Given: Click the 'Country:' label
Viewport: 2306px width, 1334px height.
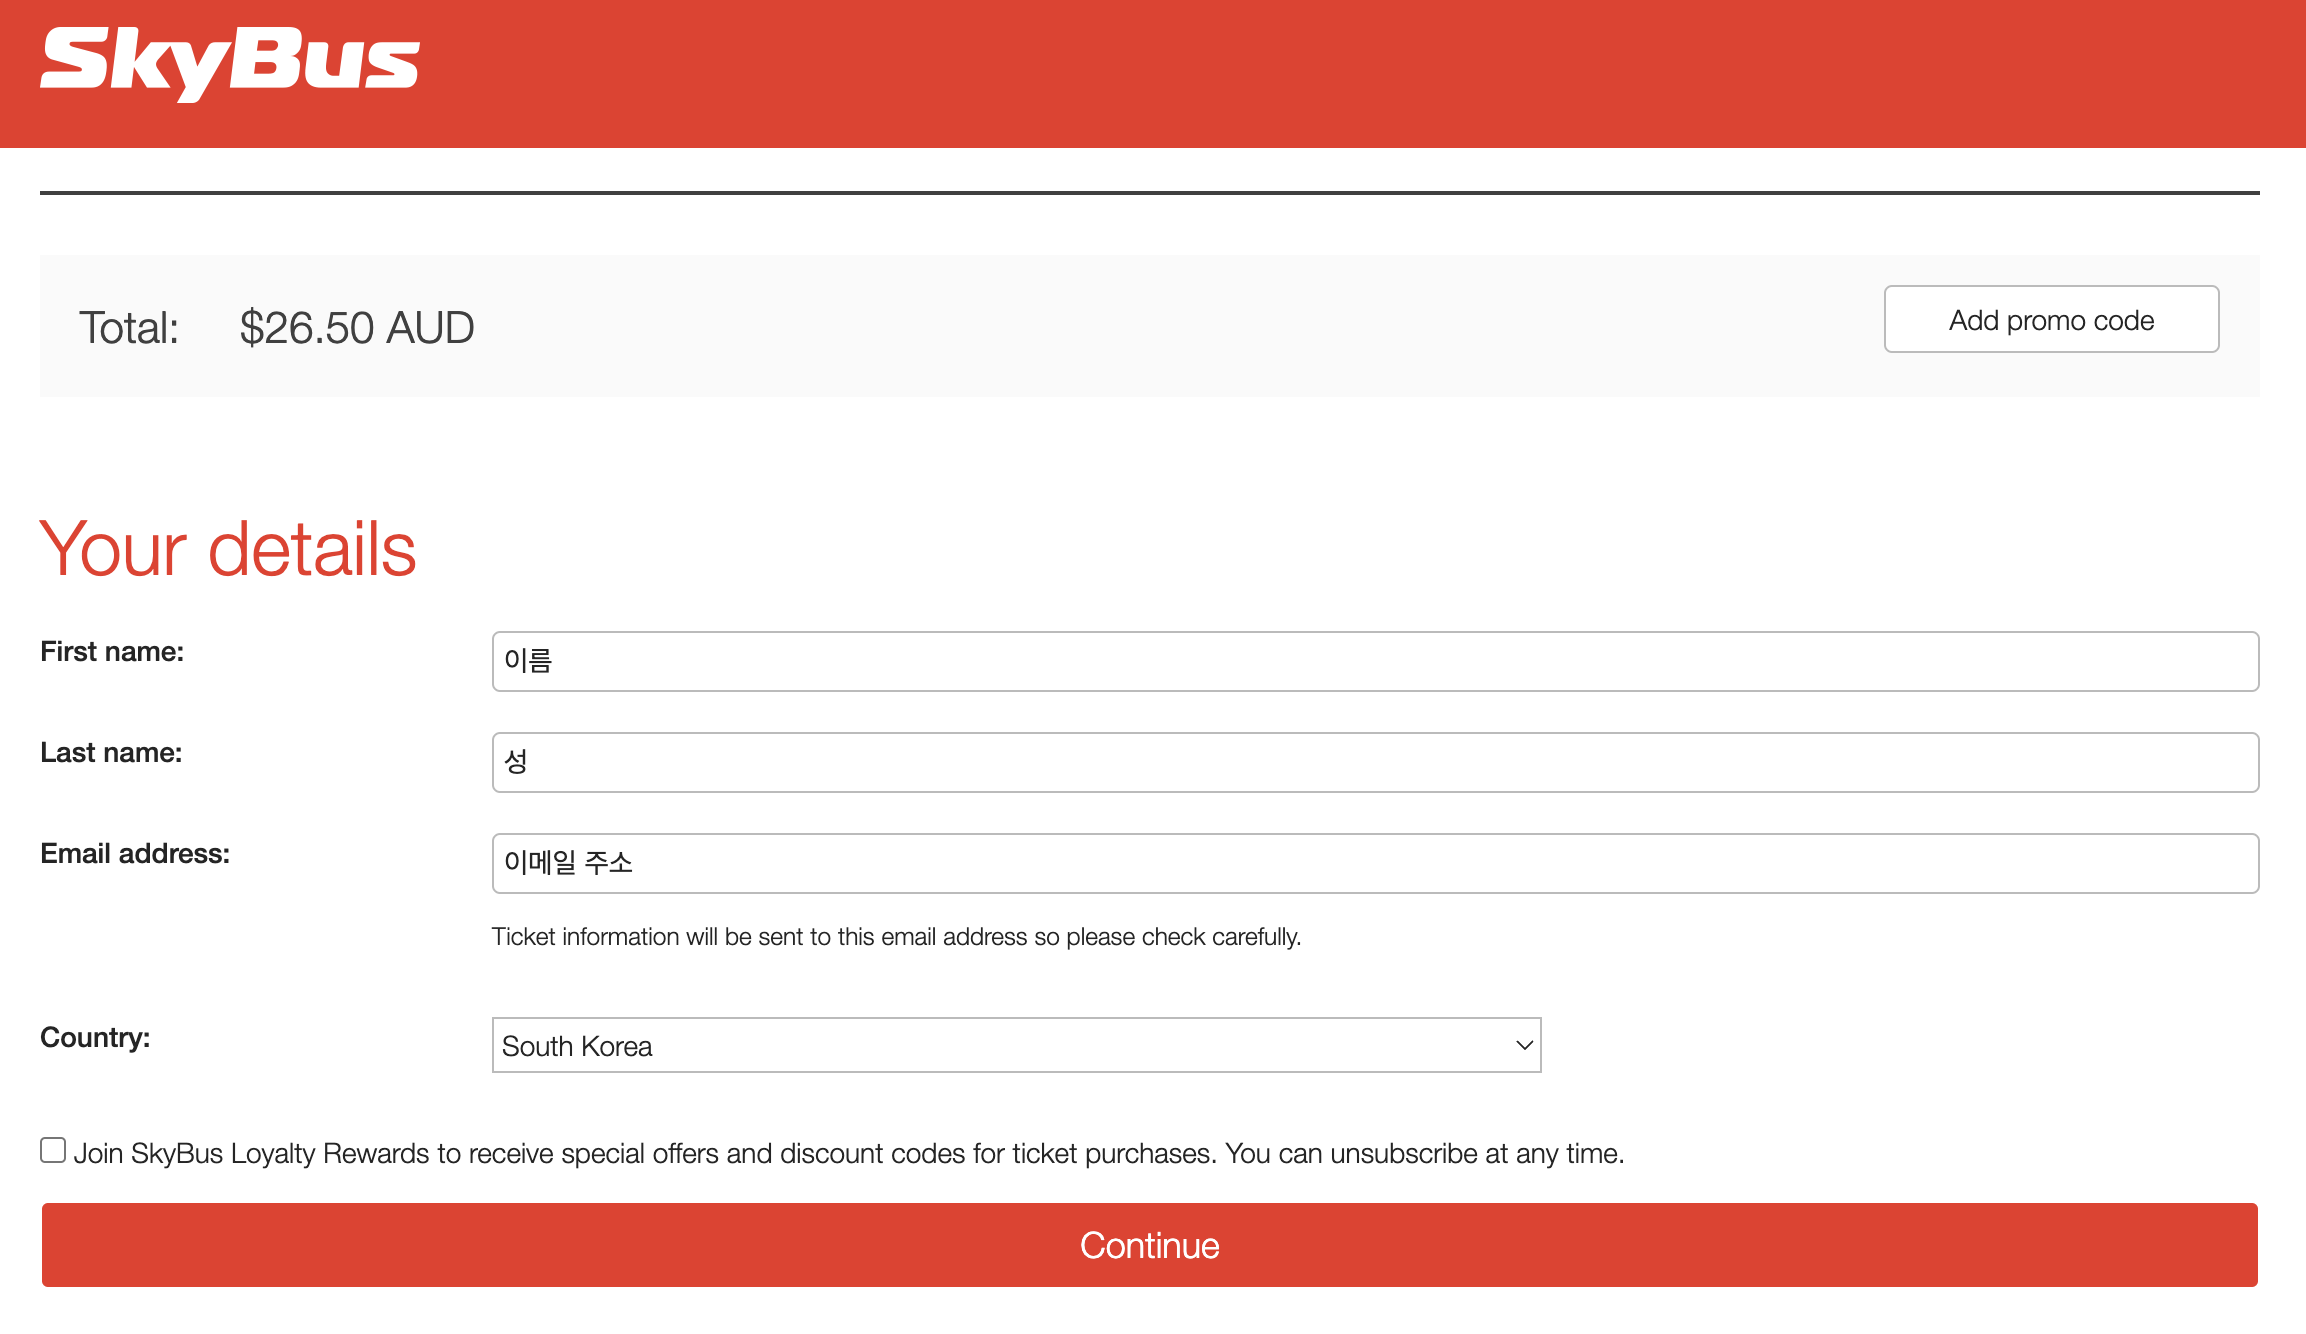Looking at the screenshot, I should click(x=95, y=1038).
